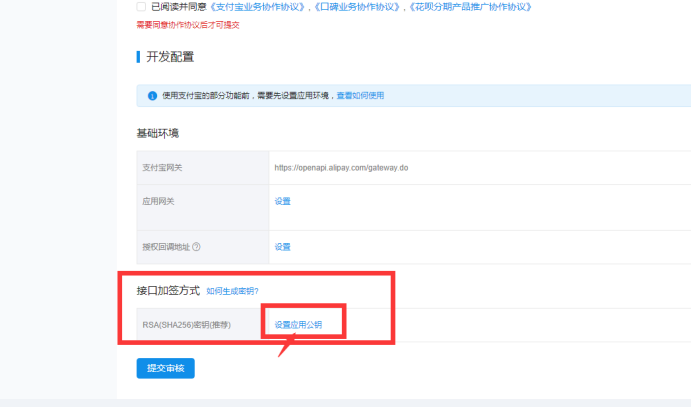Click the 接口加签方式 heading
This screenshot has height=407, width=691.
pos(168,291)
